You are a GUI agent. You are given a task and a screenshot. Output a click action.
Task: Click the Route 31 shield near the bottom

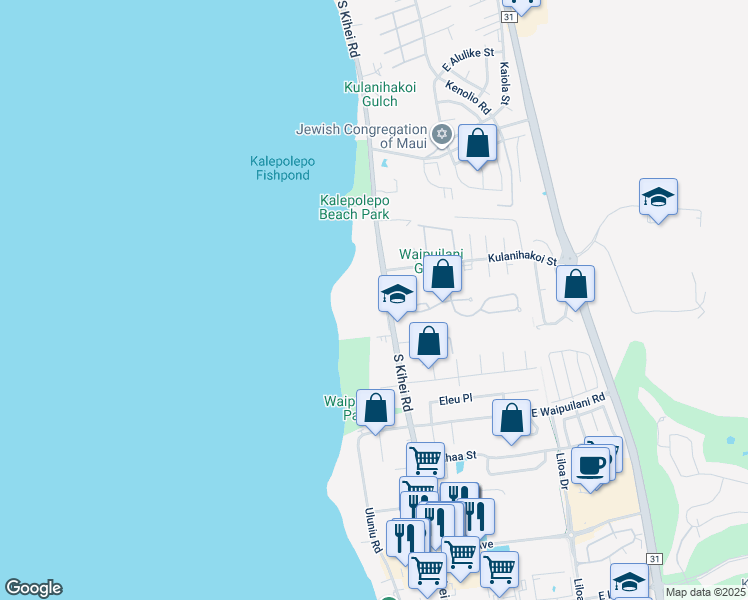point(655,559)
